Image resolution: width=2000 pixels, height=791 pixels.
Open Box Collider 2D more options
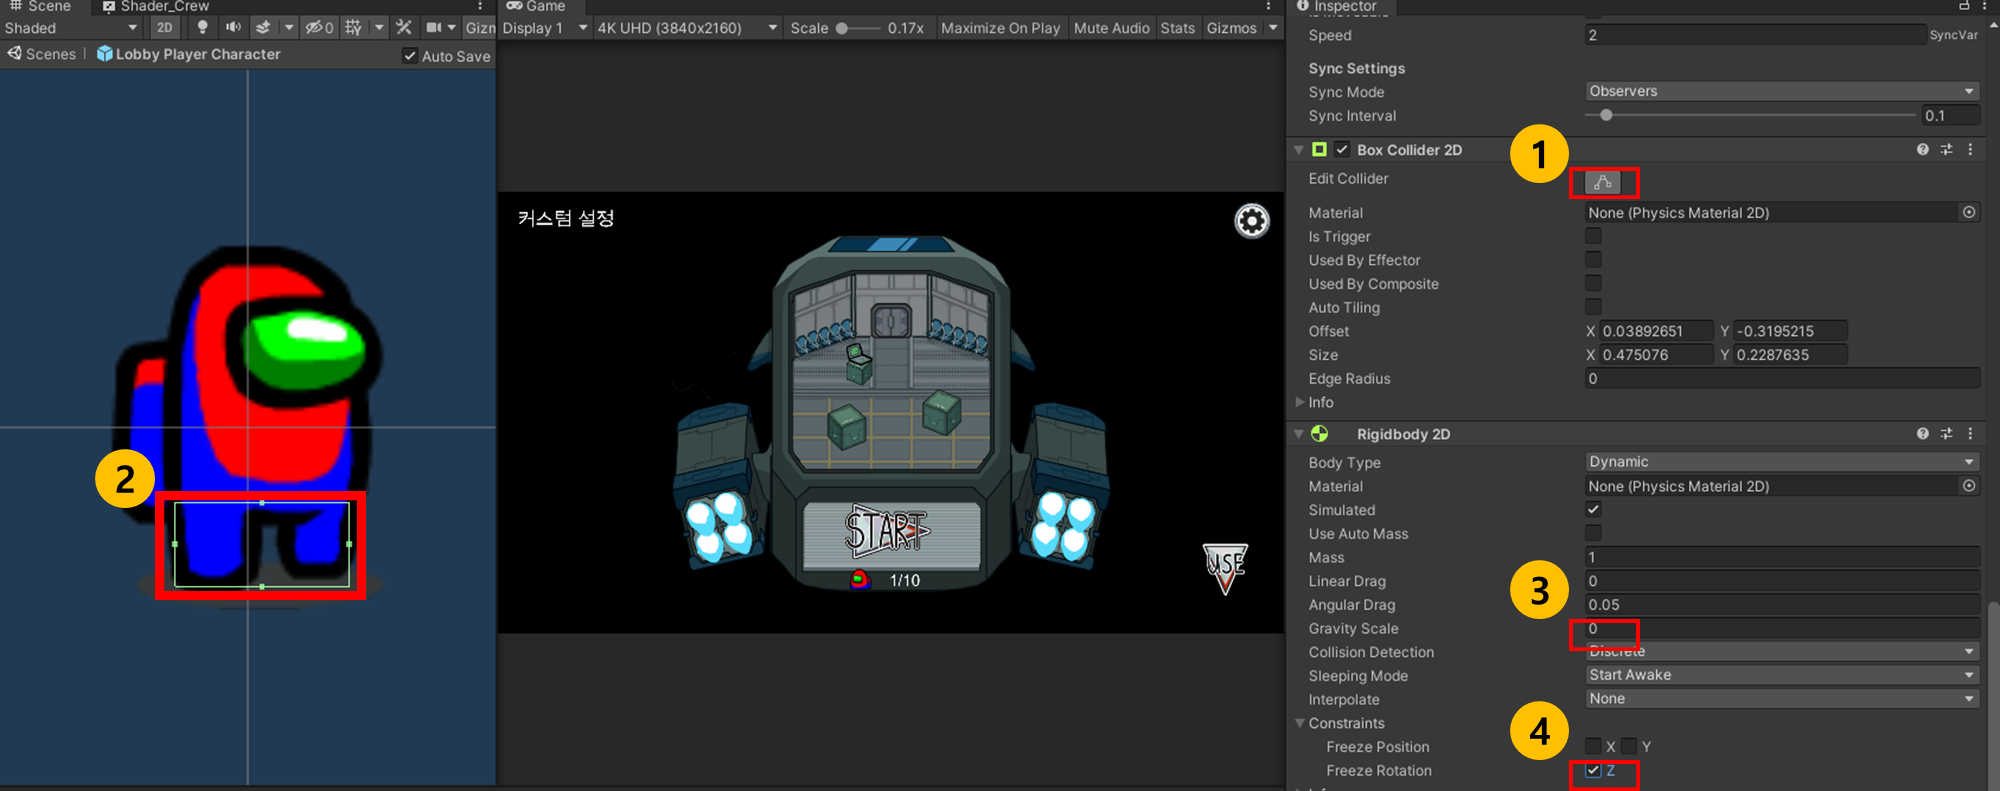coord(1970,150)
